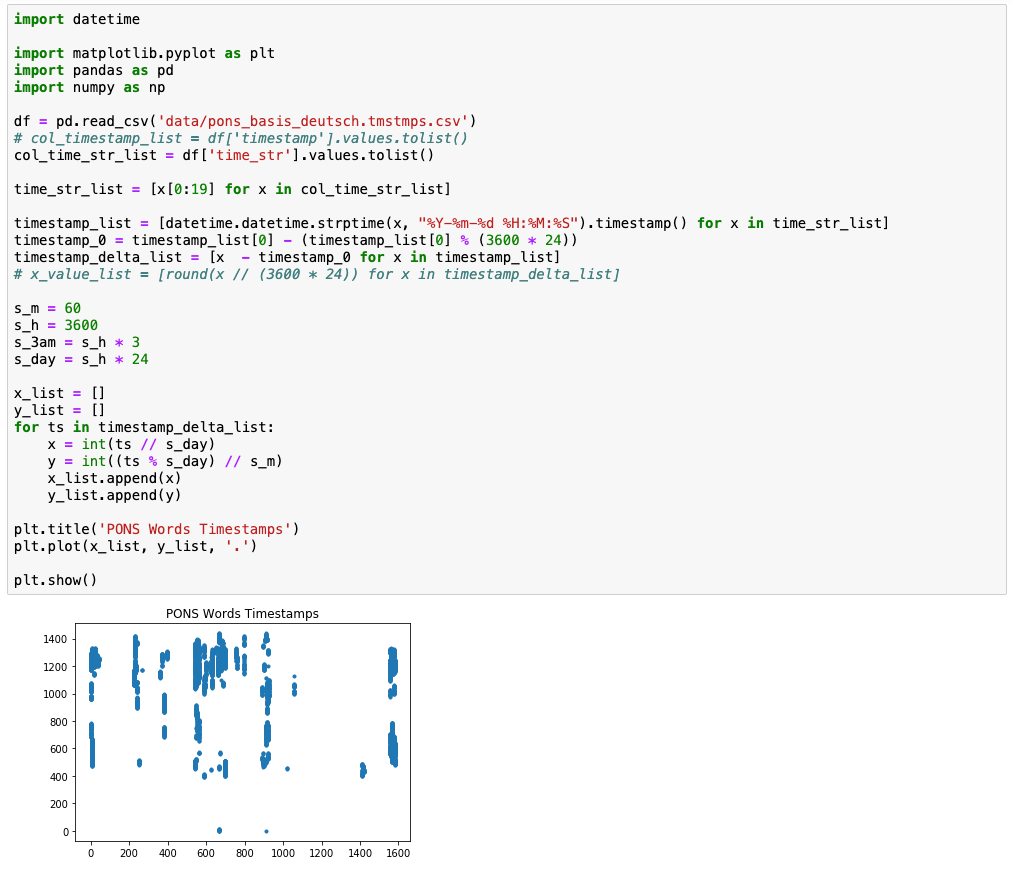Click the x_list = [] initialization line
The image size is (1012, 870).
click(57, 393)
